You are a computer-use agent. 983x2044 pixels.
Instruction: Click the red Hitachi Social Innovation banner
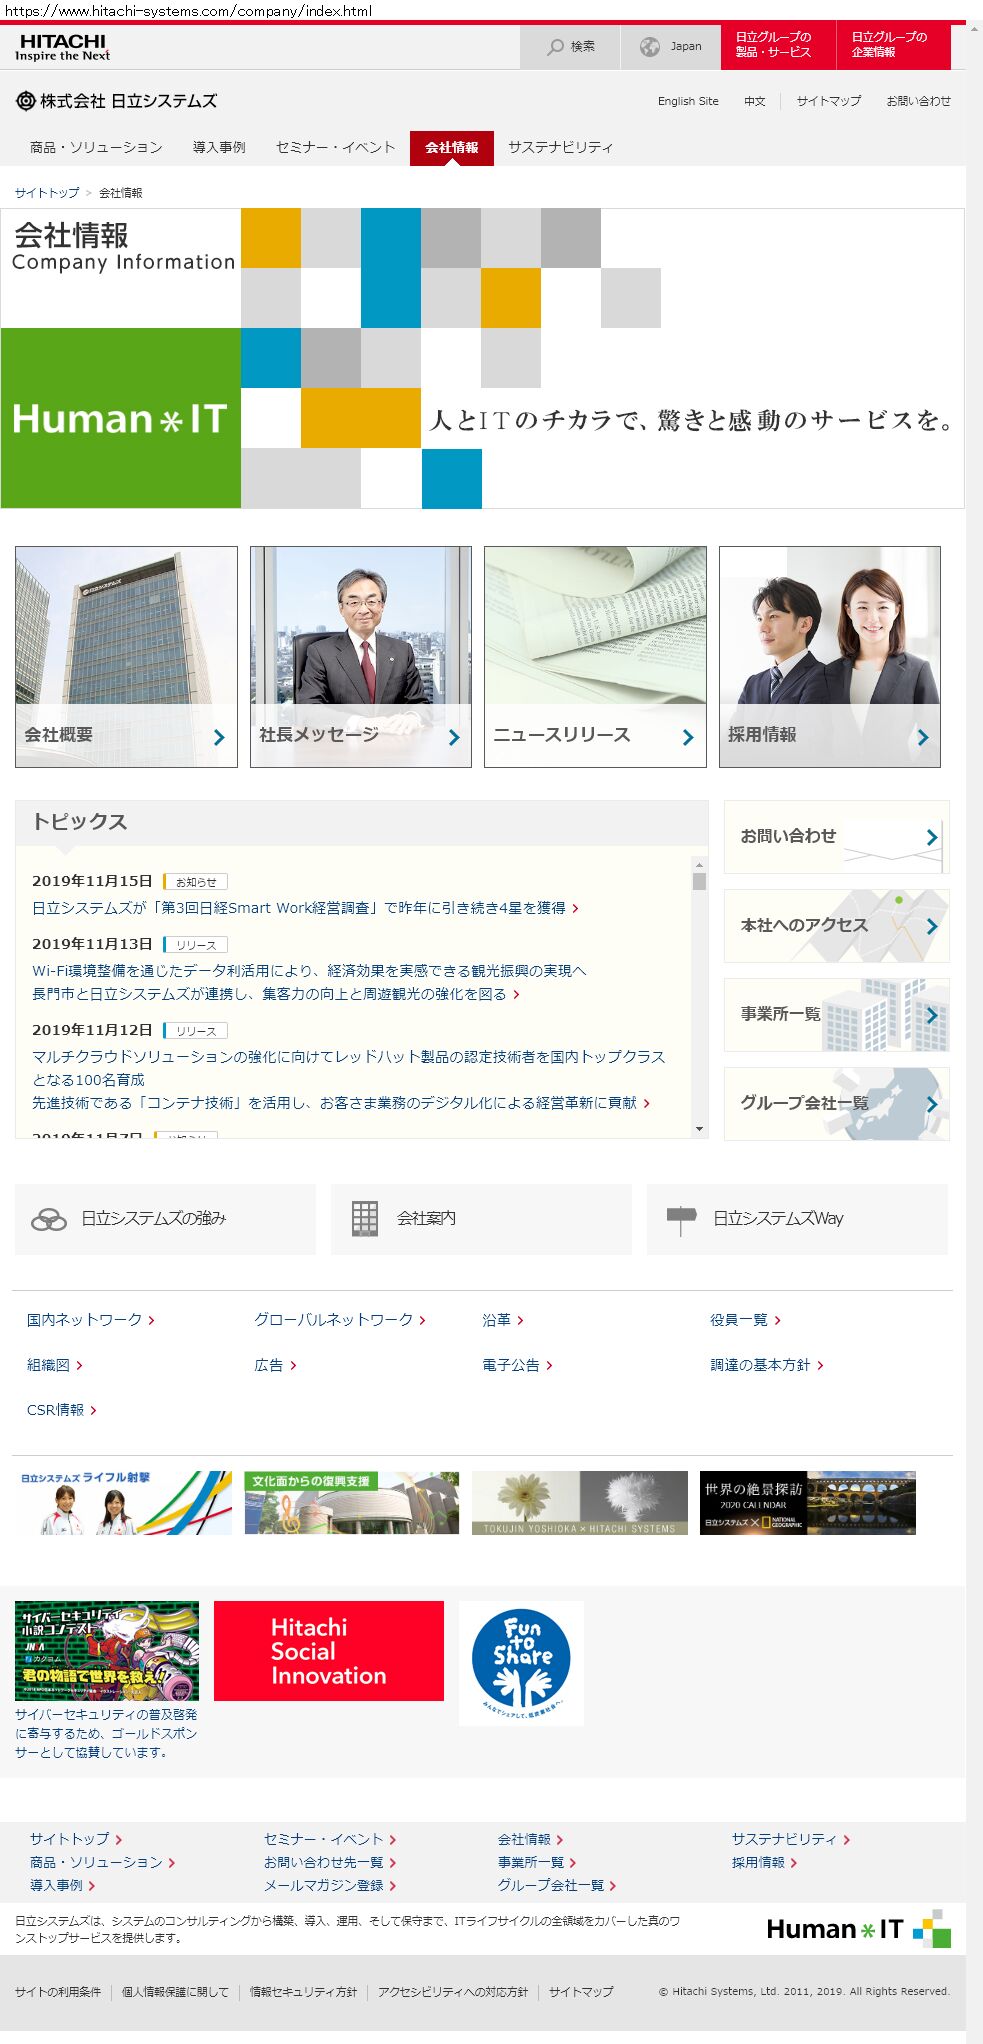click(329, 1651)
